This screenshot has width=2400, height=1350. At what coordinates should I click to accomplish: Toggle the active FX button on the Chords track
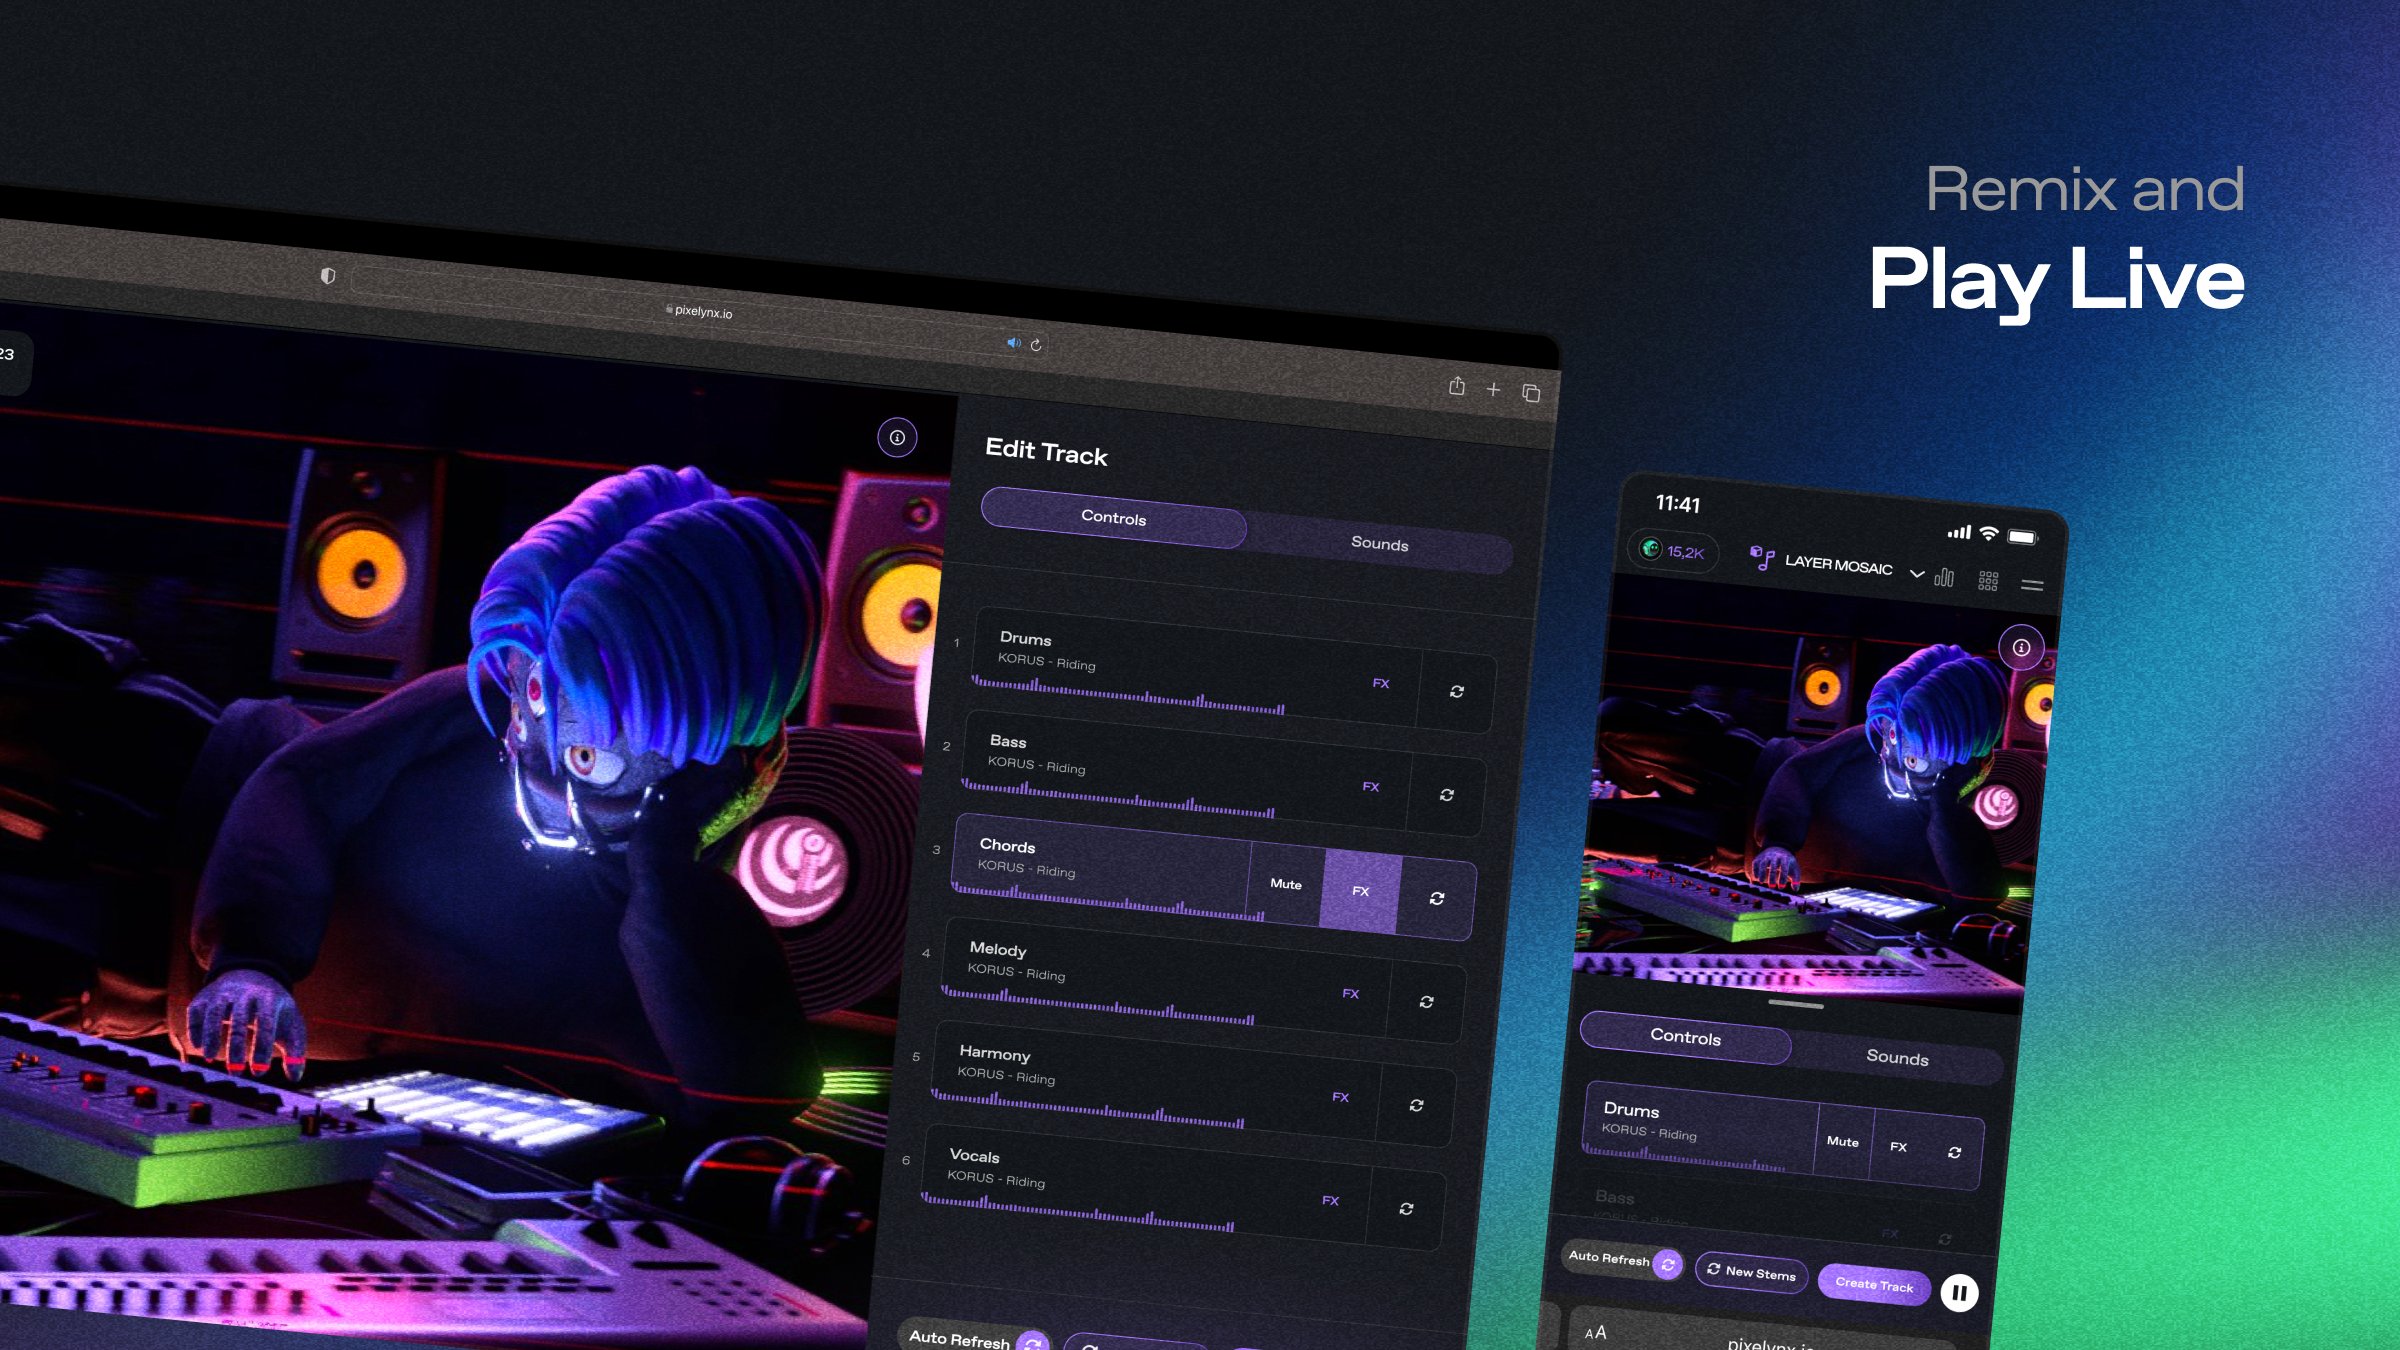(x=1360, y=891)
